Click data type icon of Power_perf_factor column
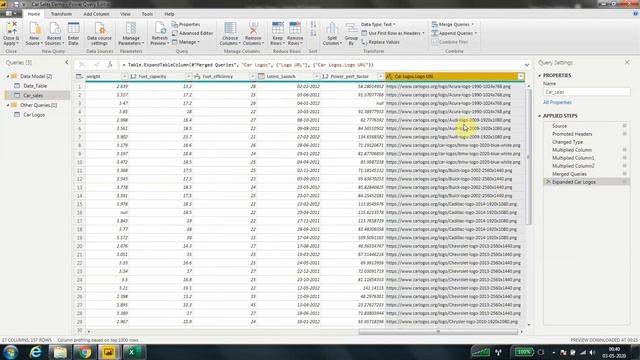The width and height of the screenshot is (640, 360). [x=325, y=76]
